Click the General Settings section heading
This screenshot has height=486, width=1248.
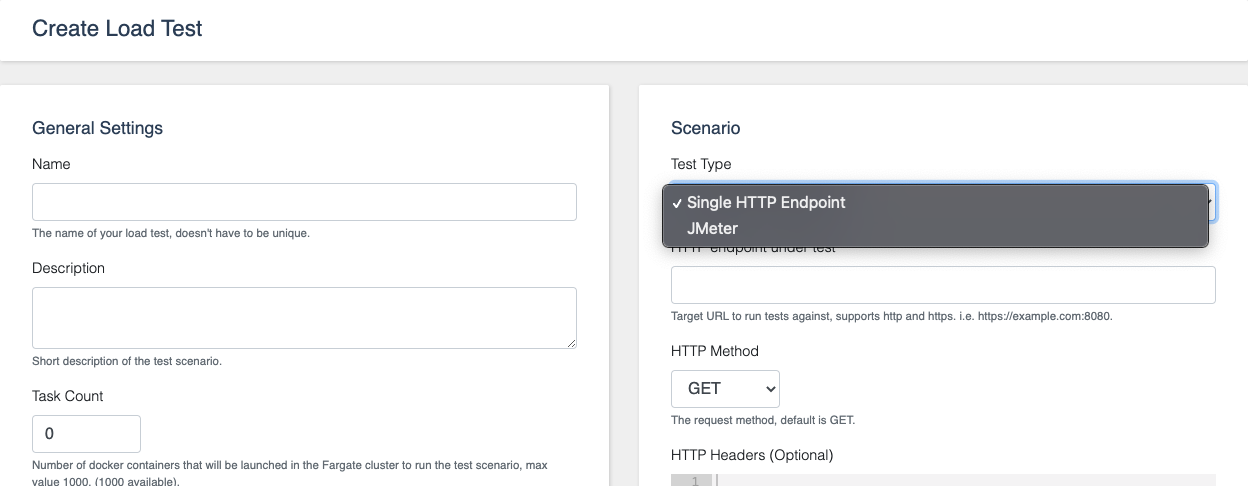(x=97, y=128)
